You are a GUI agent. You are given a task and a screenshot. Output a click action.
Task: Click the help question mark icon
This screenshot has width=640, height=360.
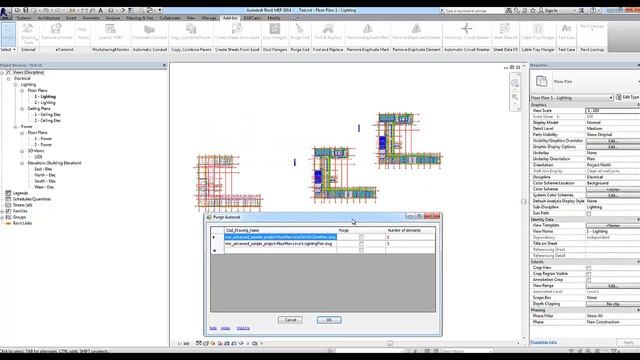pyautogui.click(x=593, y=10)
